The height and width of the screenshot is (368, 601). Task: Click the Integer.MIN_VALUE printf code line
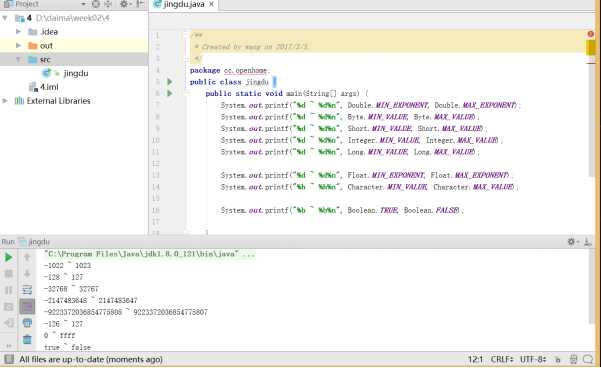[361, 140]
